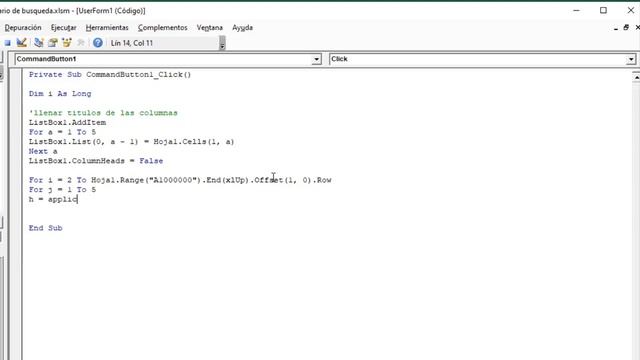Open the Ayuda menu
The height and width of the screenshot is (360, 640).
click(x=242, y=28)
